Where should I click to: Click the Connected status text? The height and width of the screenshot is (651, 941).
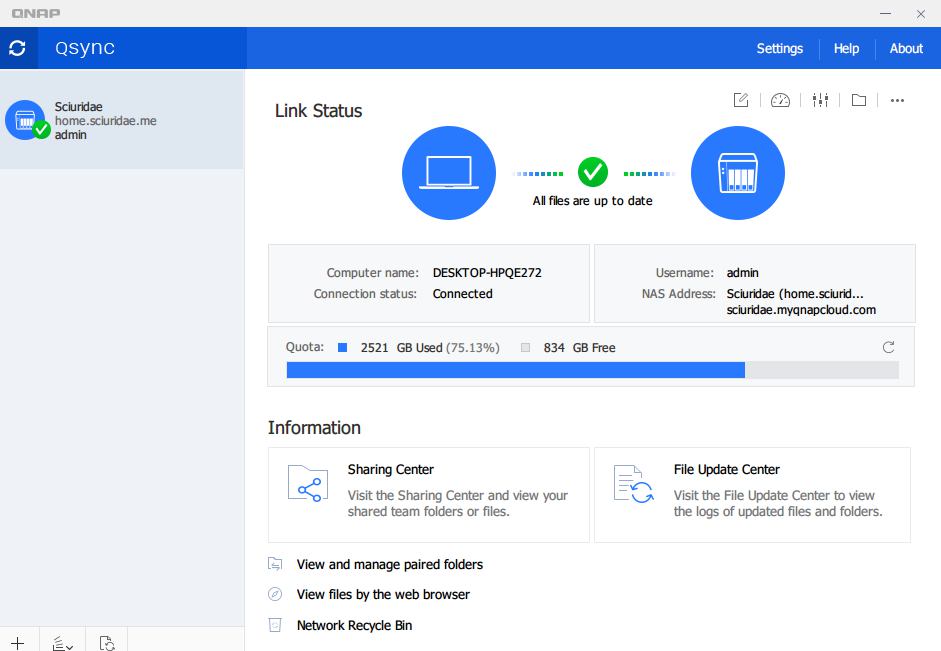coord(463,294)
